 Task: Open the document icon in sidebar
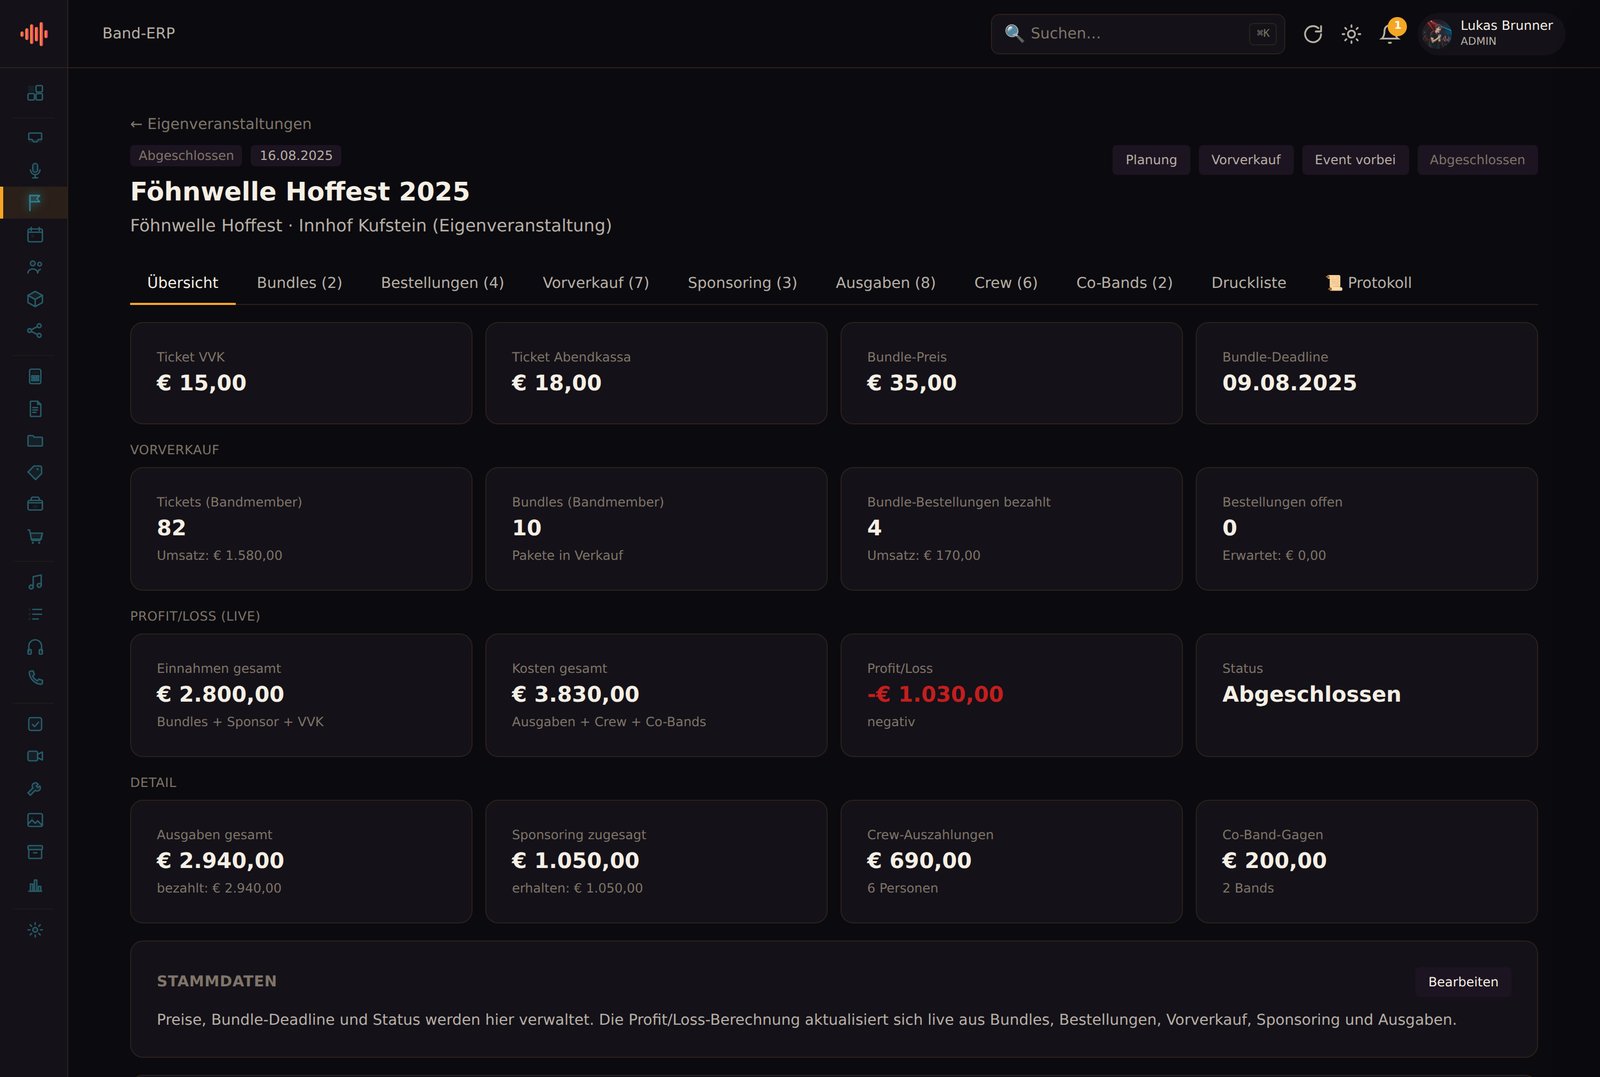[35, 408]
